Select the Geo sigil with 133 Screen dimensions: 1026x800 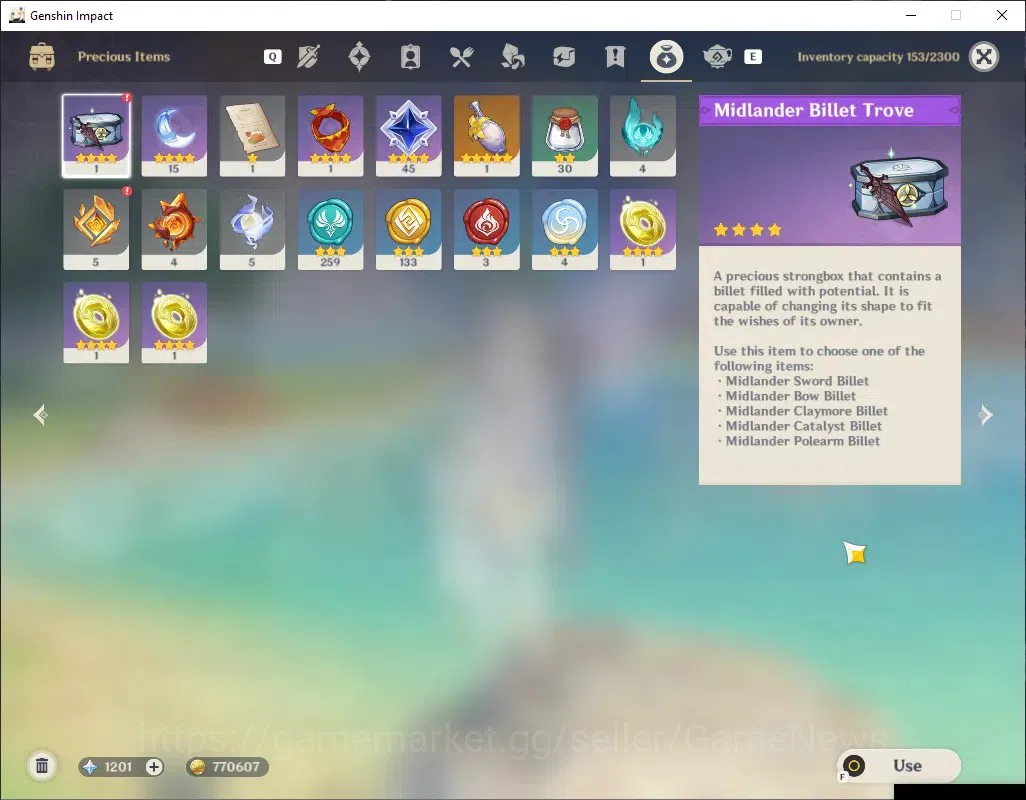pos(408,230)
